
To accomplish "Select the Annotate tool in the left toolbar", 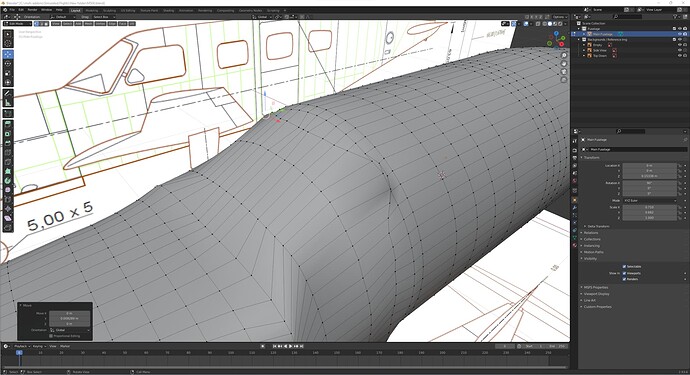I will [x=8, y=93].
